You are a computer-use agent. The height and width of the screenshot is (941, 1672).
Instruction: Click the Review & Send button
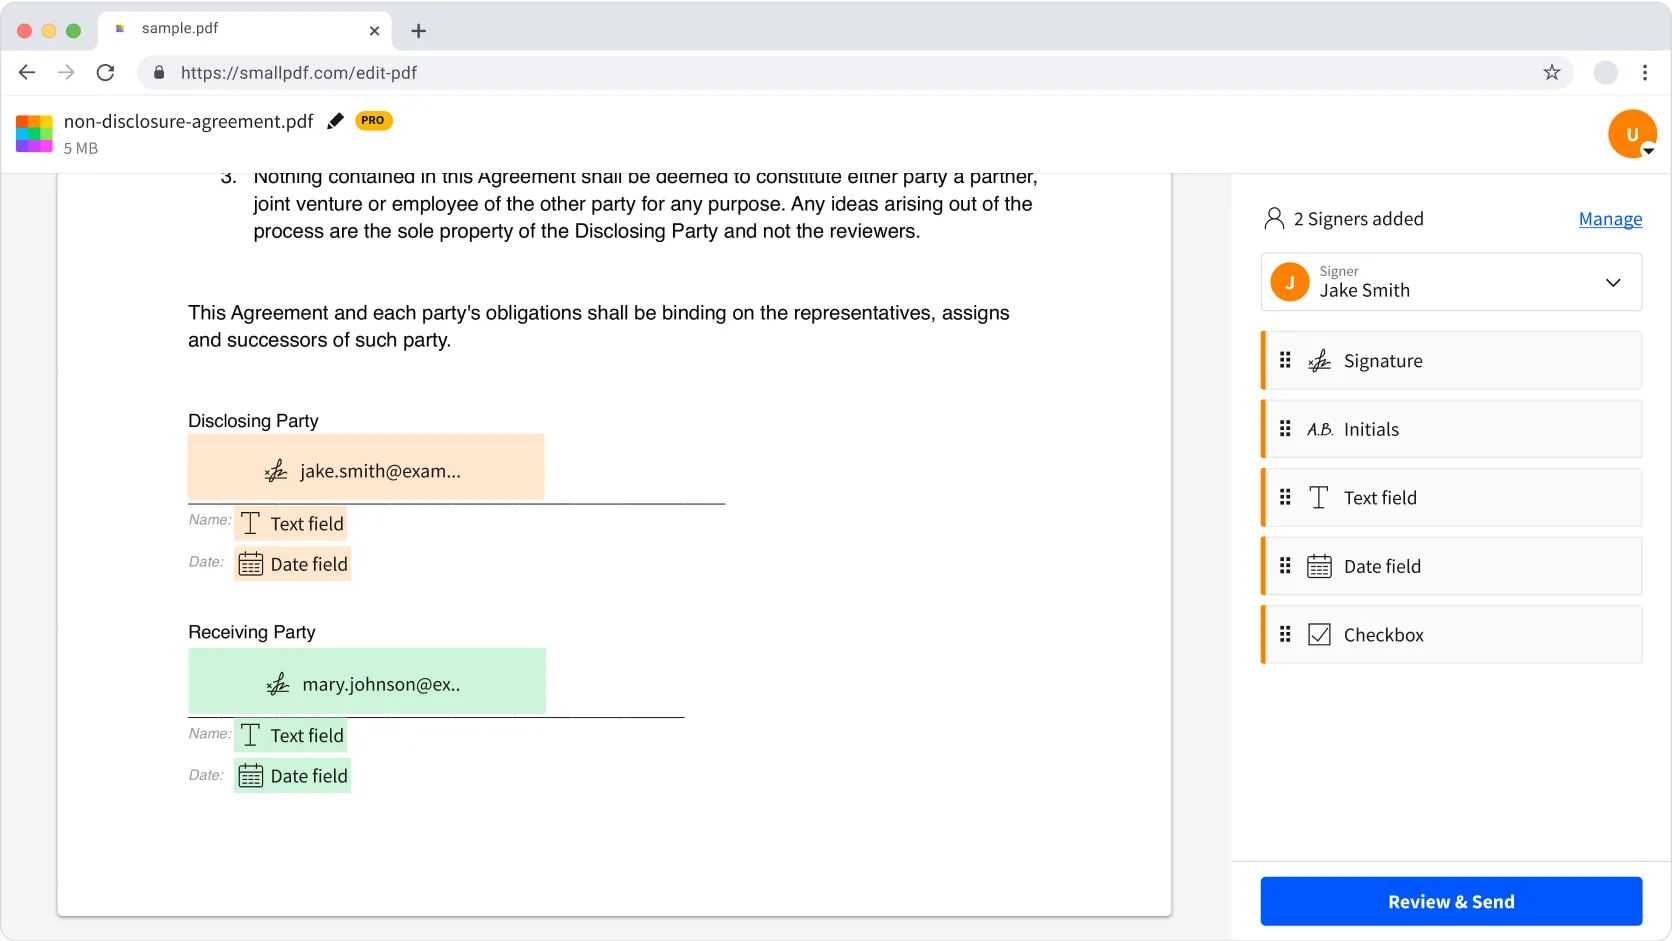pos(1451,902)
